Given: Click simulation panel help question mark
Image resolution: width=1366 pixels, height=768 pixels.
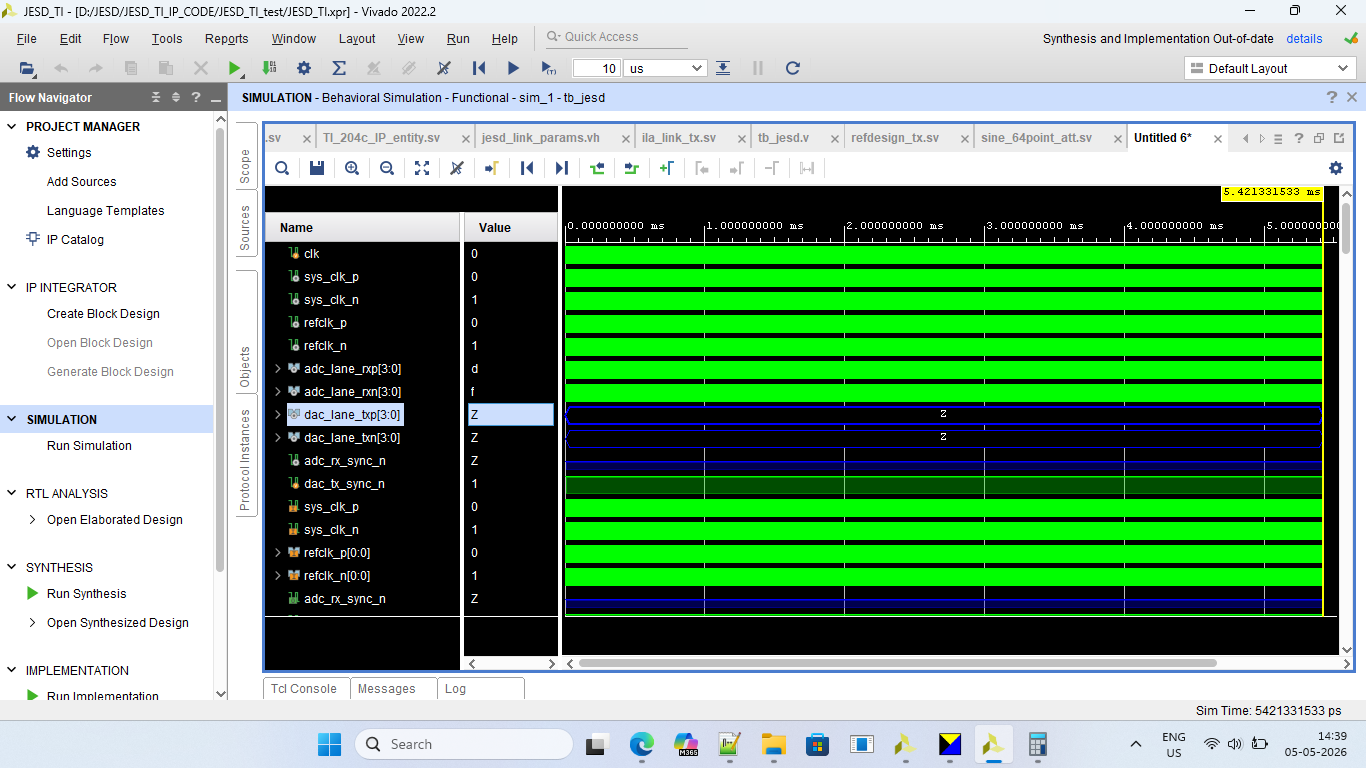Looking at the screenshot, I should click(x=1332, y=98).
